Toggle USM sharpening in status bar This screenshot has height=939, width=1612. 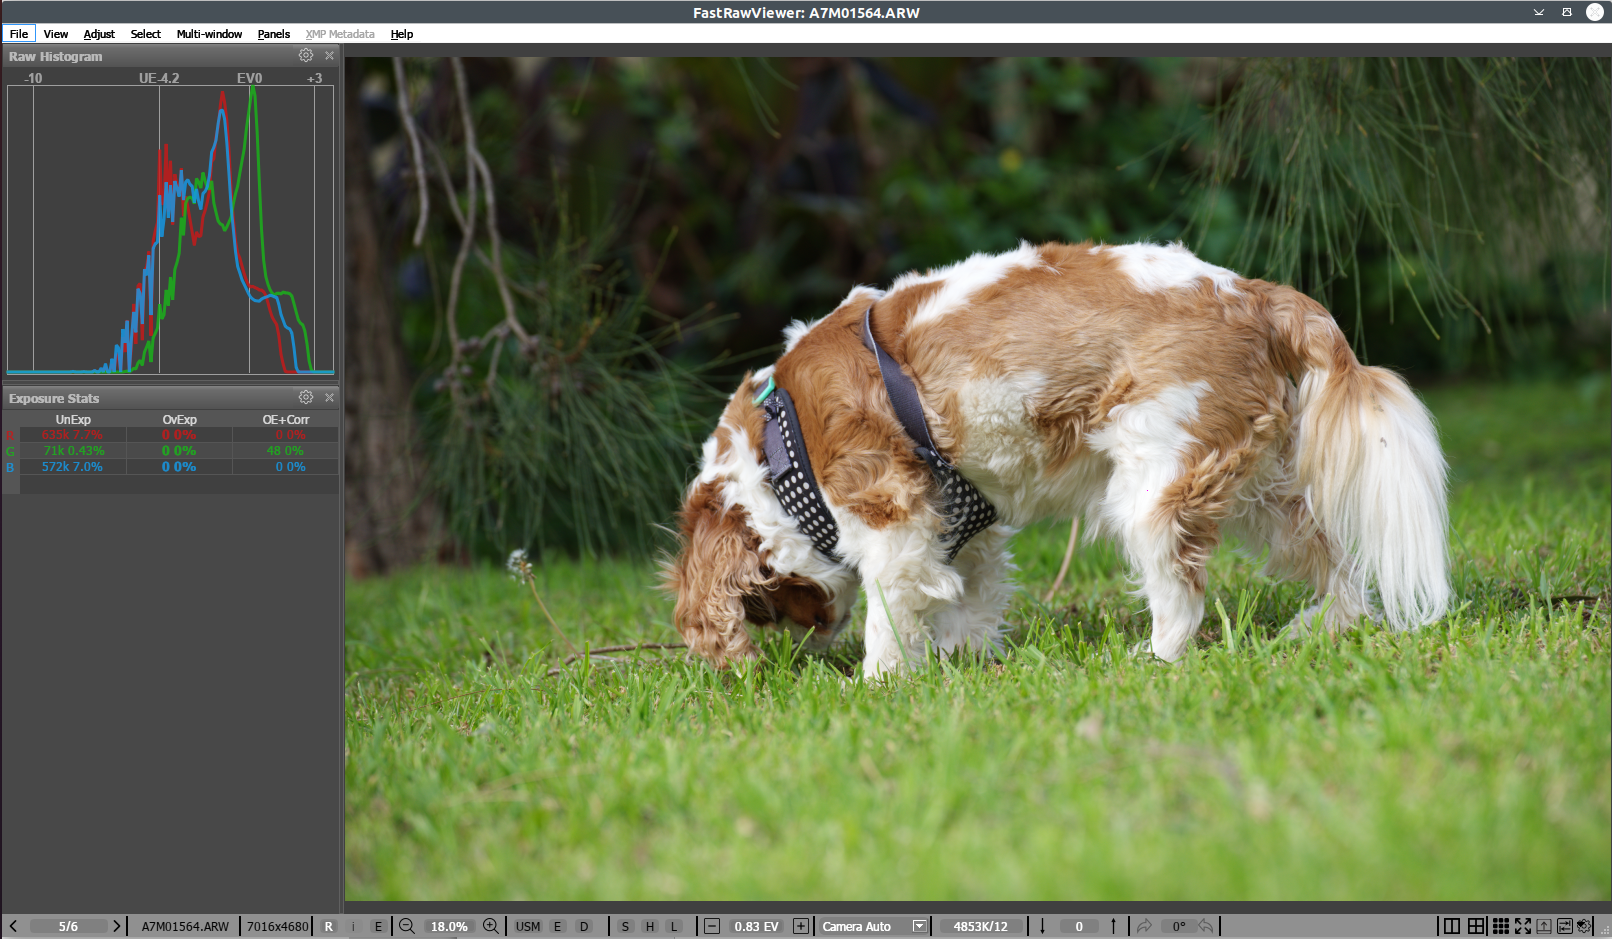[527, 926]
